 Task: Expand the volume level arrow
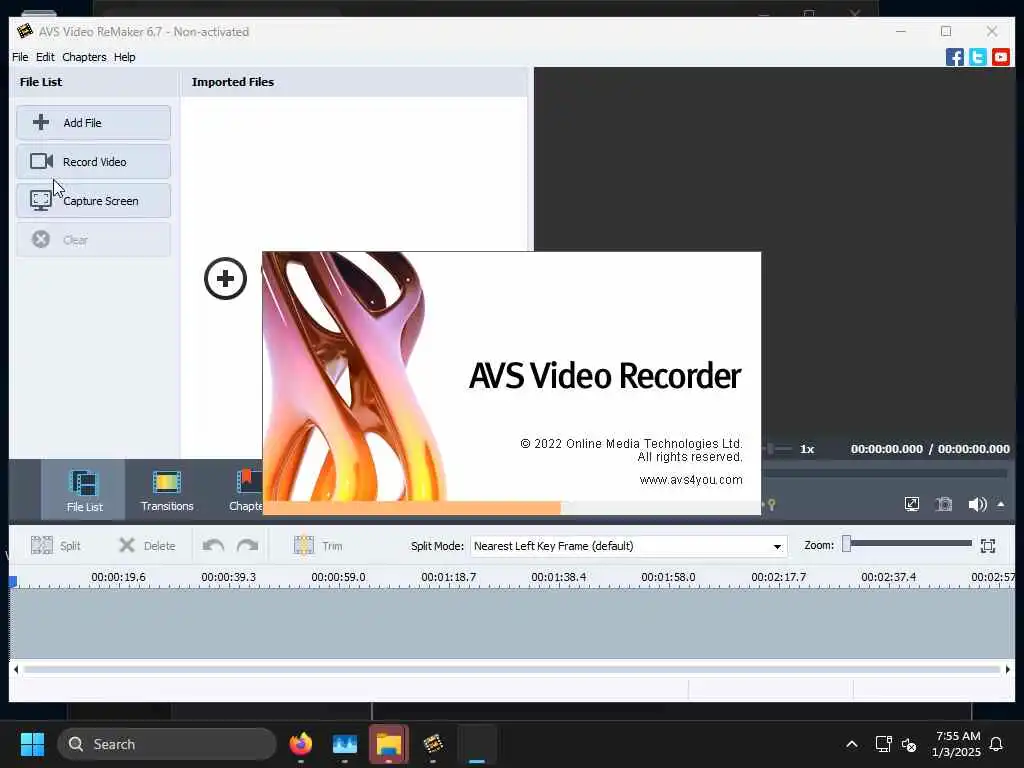pos(1000,504)
